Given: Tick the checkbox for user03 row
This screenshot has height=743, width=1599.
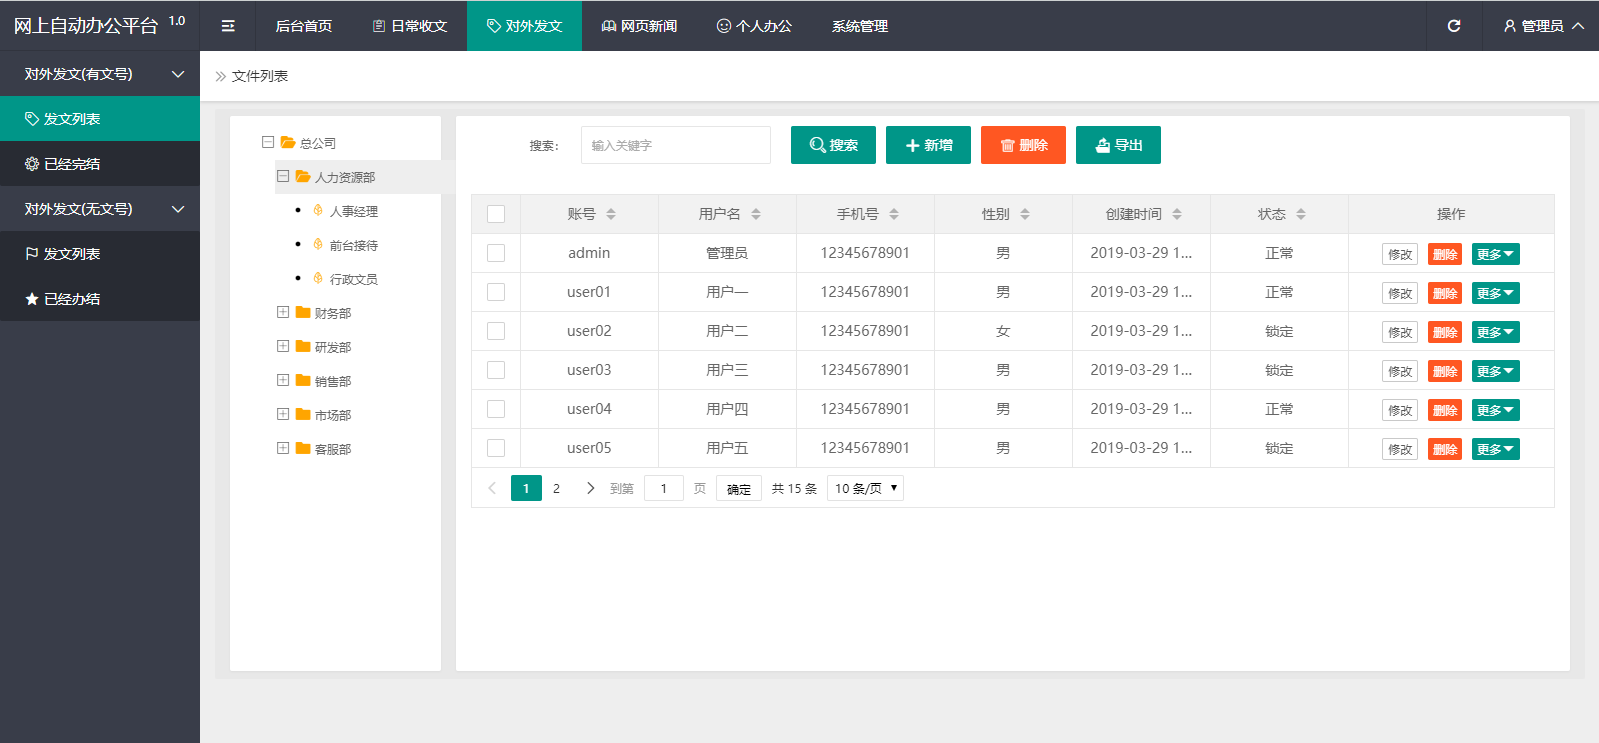Looking at the screenshot, I should pyautogui.click(x=496, y=370).
